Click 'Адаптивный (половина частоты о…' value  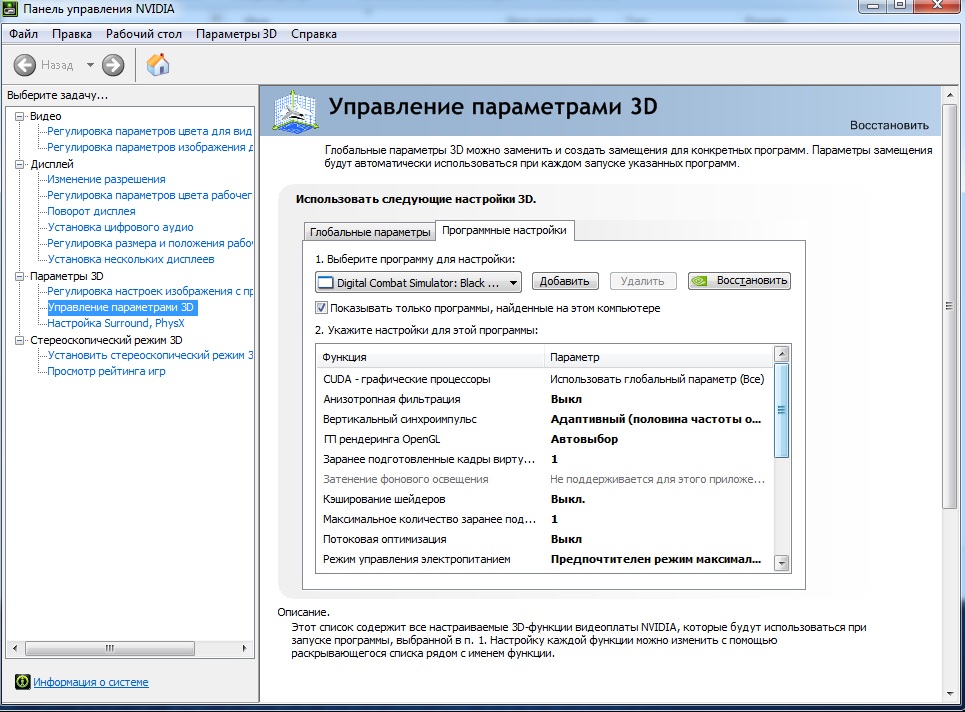tap(655, 419)
